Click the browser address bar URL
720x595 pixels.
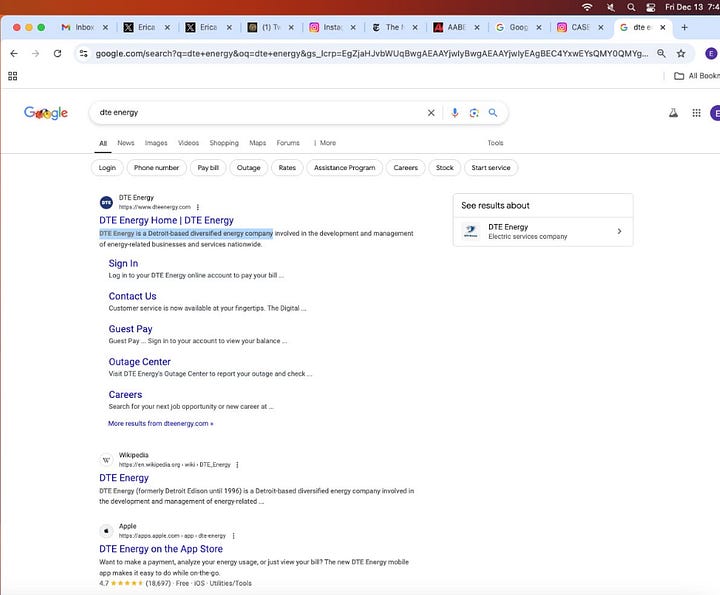click(371, 54)
